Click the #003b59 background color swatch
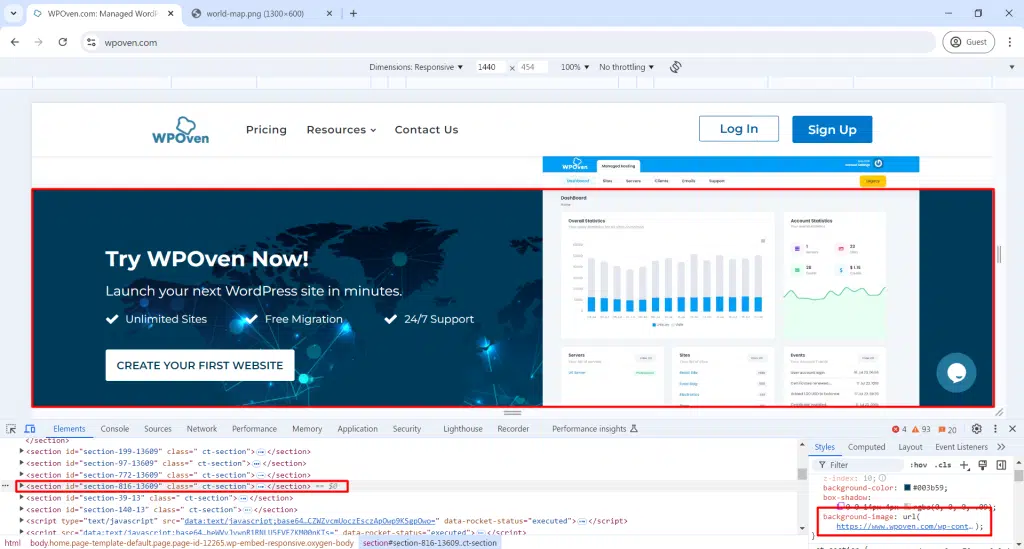The width and height of the screenshot is (1024, 549). click(x=907, y=488)
